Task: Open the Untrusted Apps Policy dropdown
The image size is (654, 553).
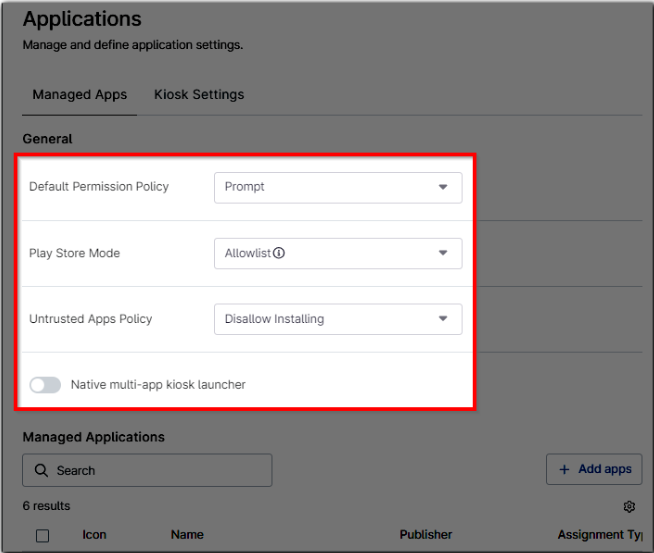Action: pyautogui.click(x=337, y=319)
